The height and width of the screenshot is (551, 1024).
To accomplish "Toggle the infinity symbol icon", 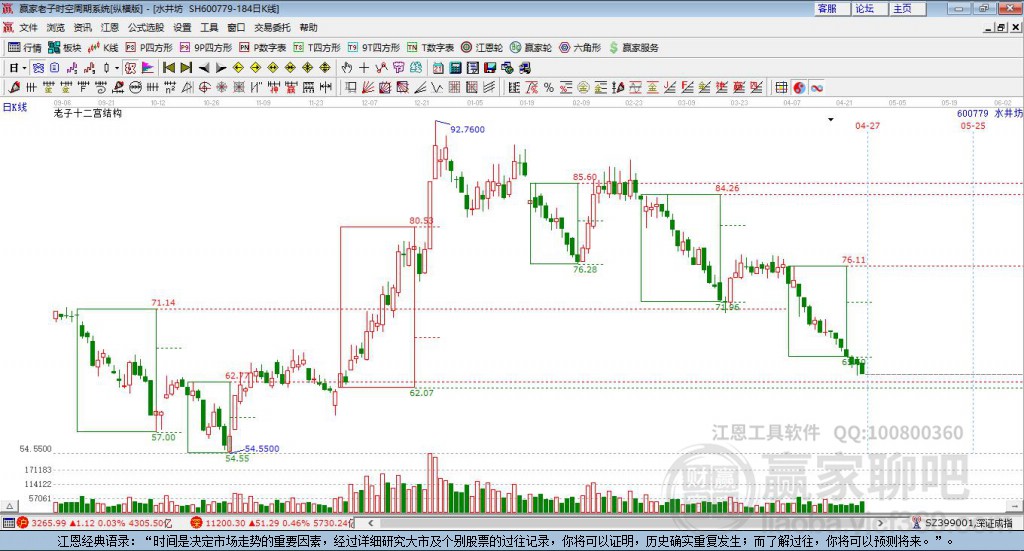I will coord(816,87).
